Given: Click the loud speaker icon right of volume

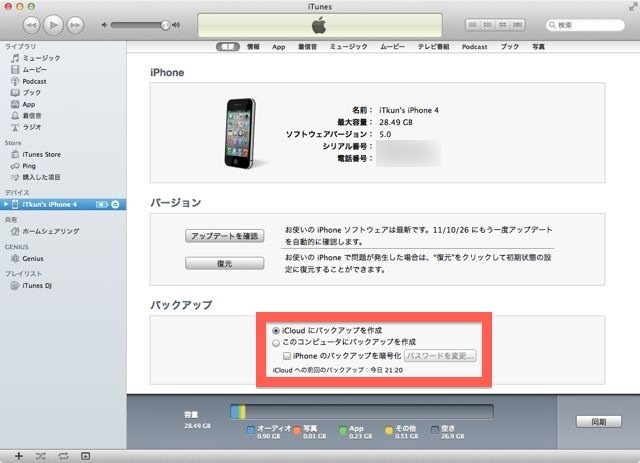Looking at the screenshot, I should (176, 25).
